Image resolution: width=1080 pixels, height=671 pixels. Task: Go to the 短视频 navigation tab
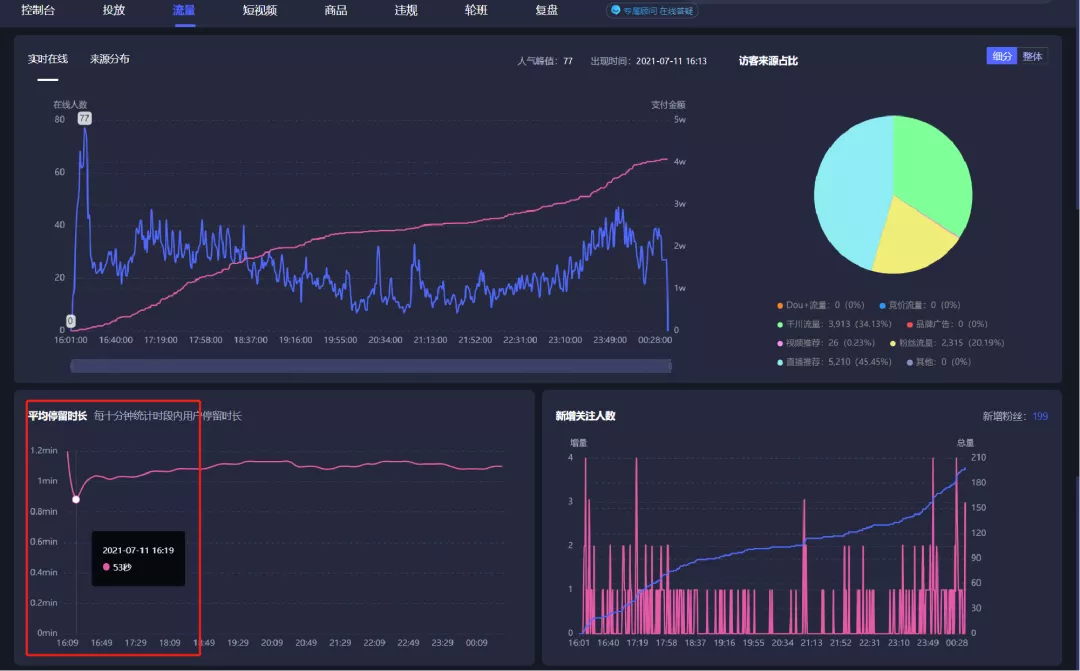point(260,10)
